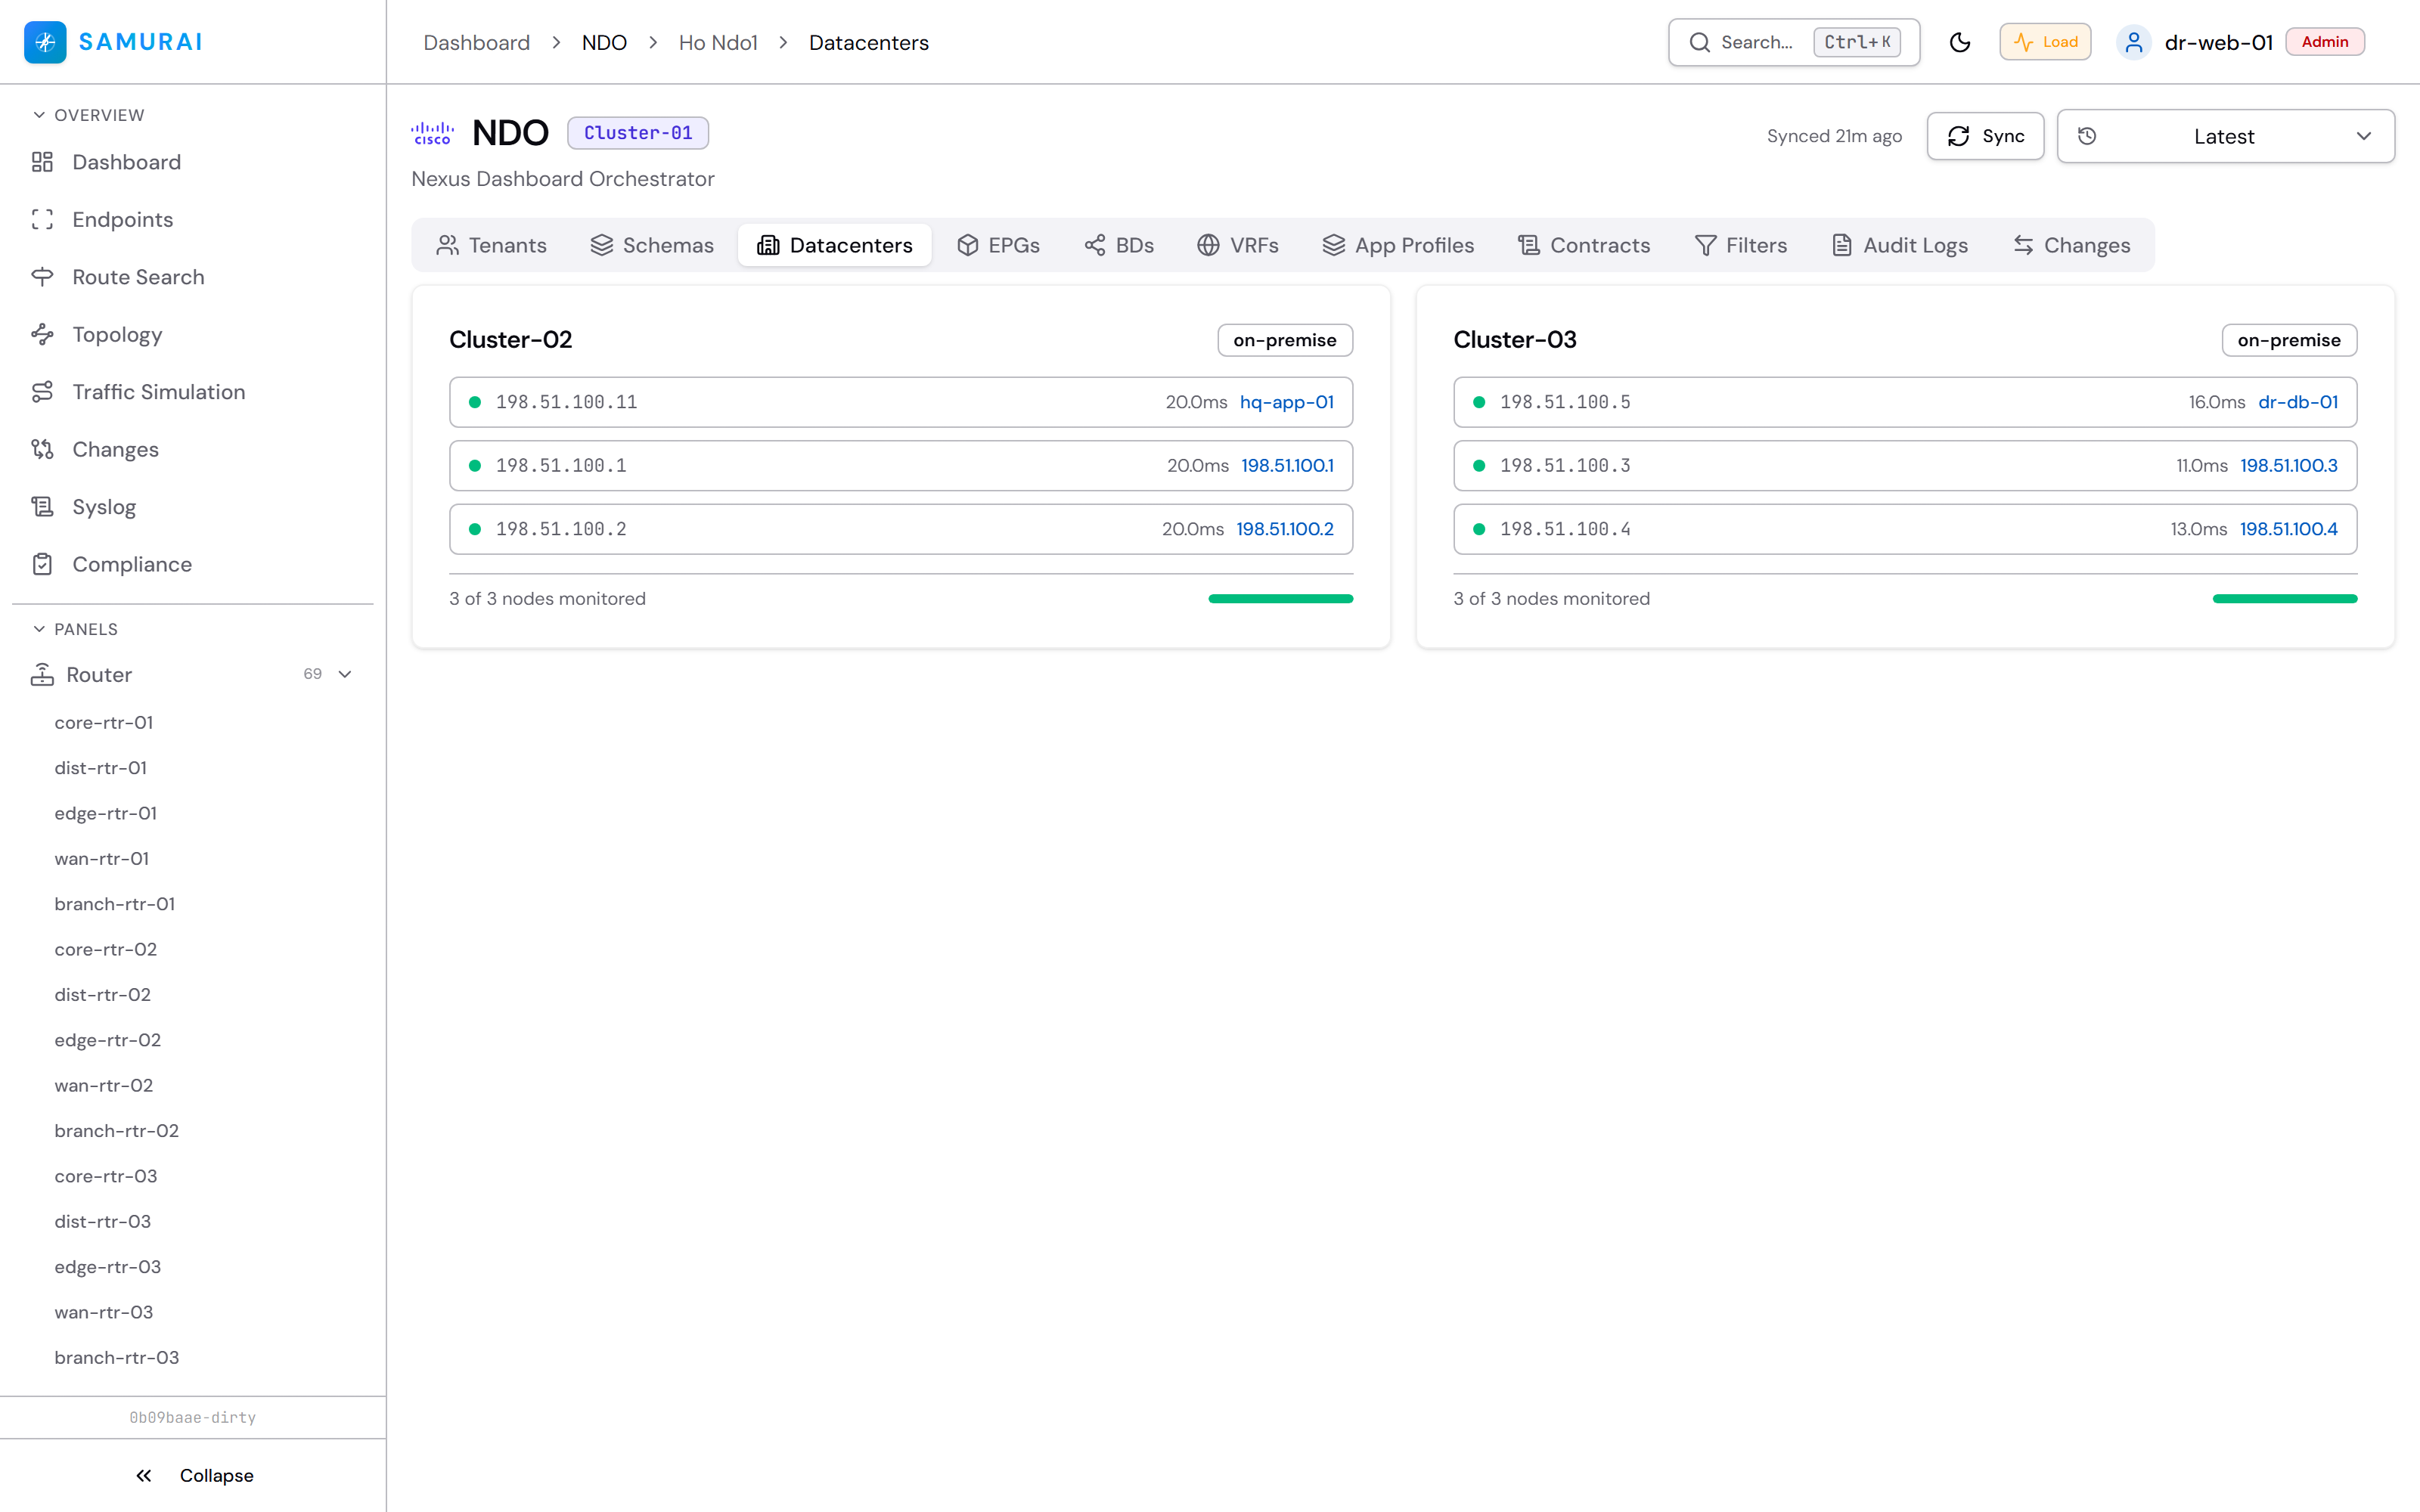Toggle dark mode moon icon
This screenshot has height=1512, width=2420.
click(x=1960, y=42)
